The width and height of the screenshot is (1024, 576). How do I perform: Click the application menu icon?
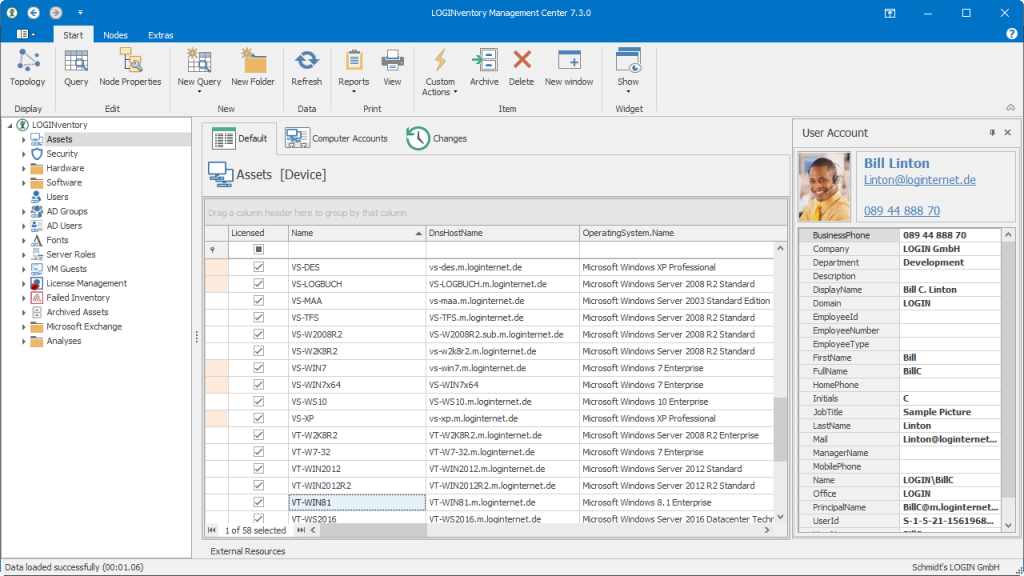point(25,34)
